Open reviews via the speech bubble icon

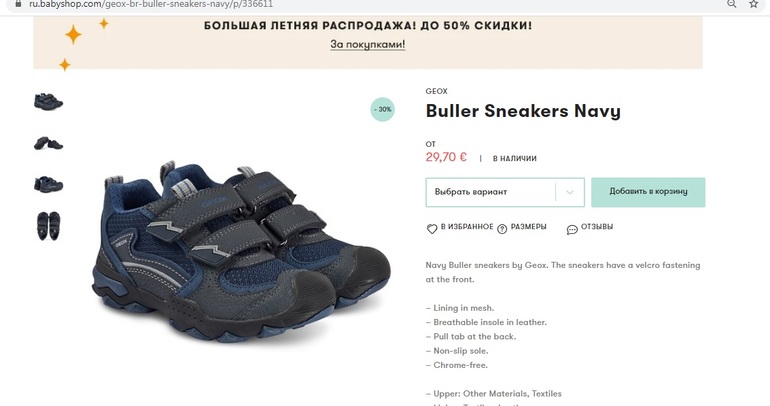pyautogui.click(x=572, y=229)
